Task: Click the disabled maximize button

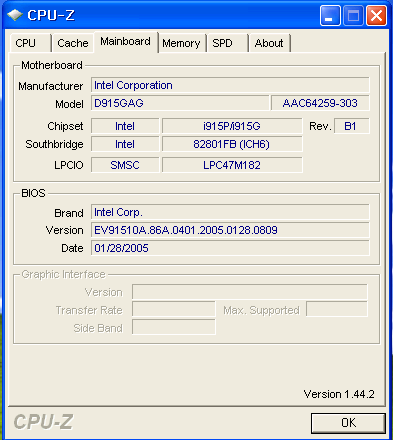Action: click(353, 16)
